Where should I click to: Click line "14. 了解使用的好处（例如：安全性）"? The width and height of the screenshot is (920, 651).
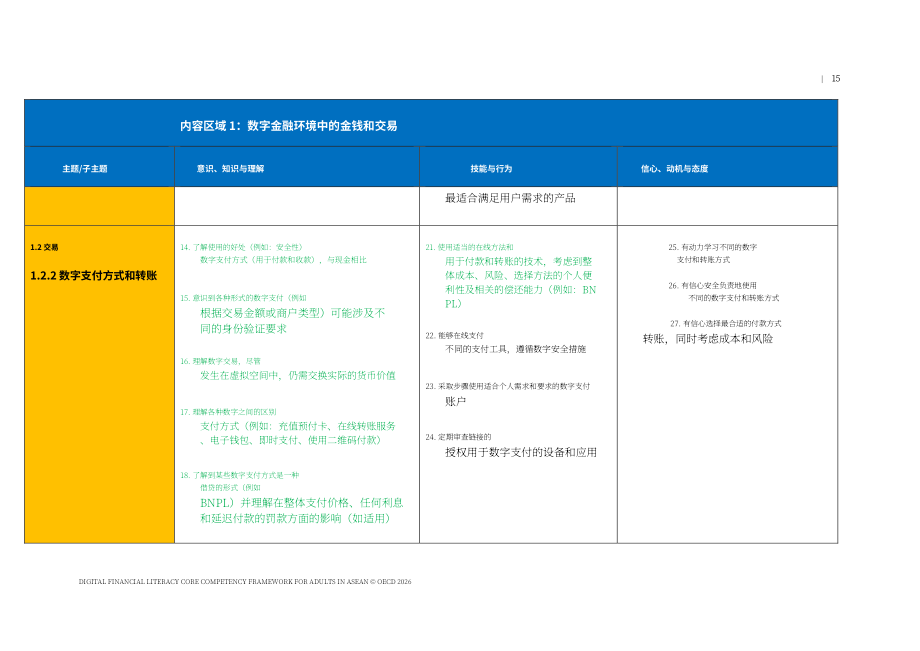point(242,247)
